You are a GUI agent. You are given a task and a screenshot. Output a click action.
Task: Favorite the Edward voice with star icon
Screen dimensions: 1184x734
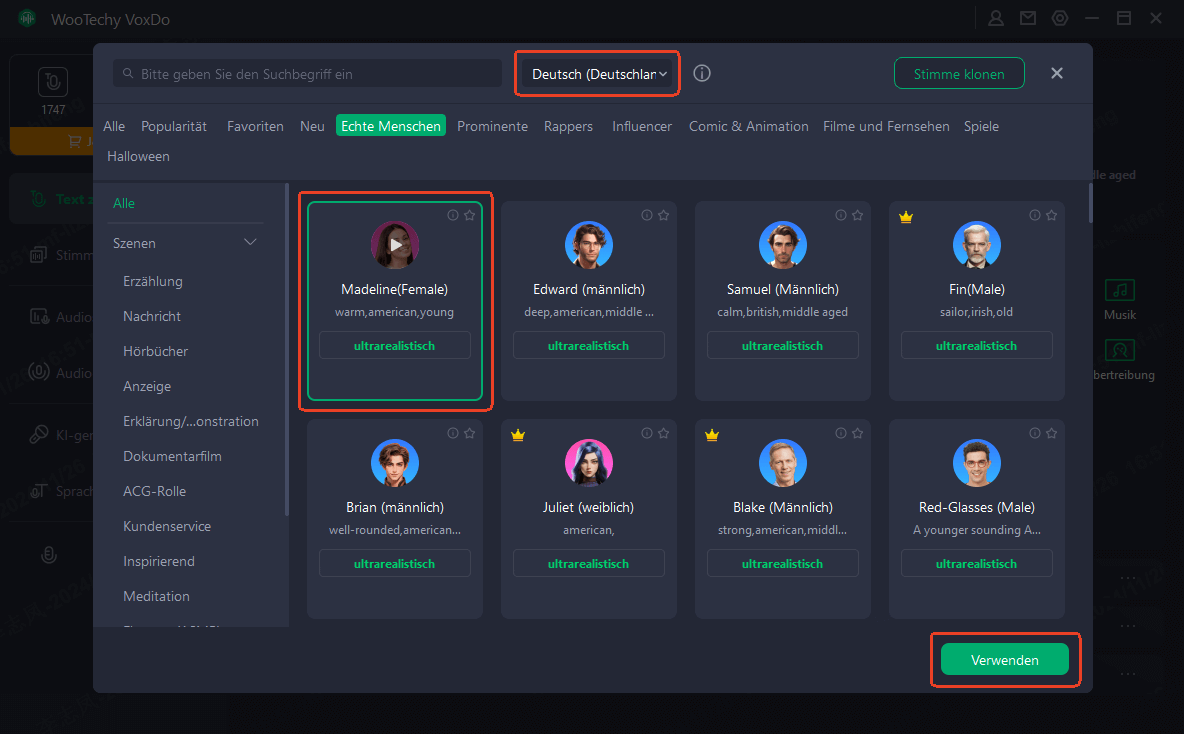point(663,215)
